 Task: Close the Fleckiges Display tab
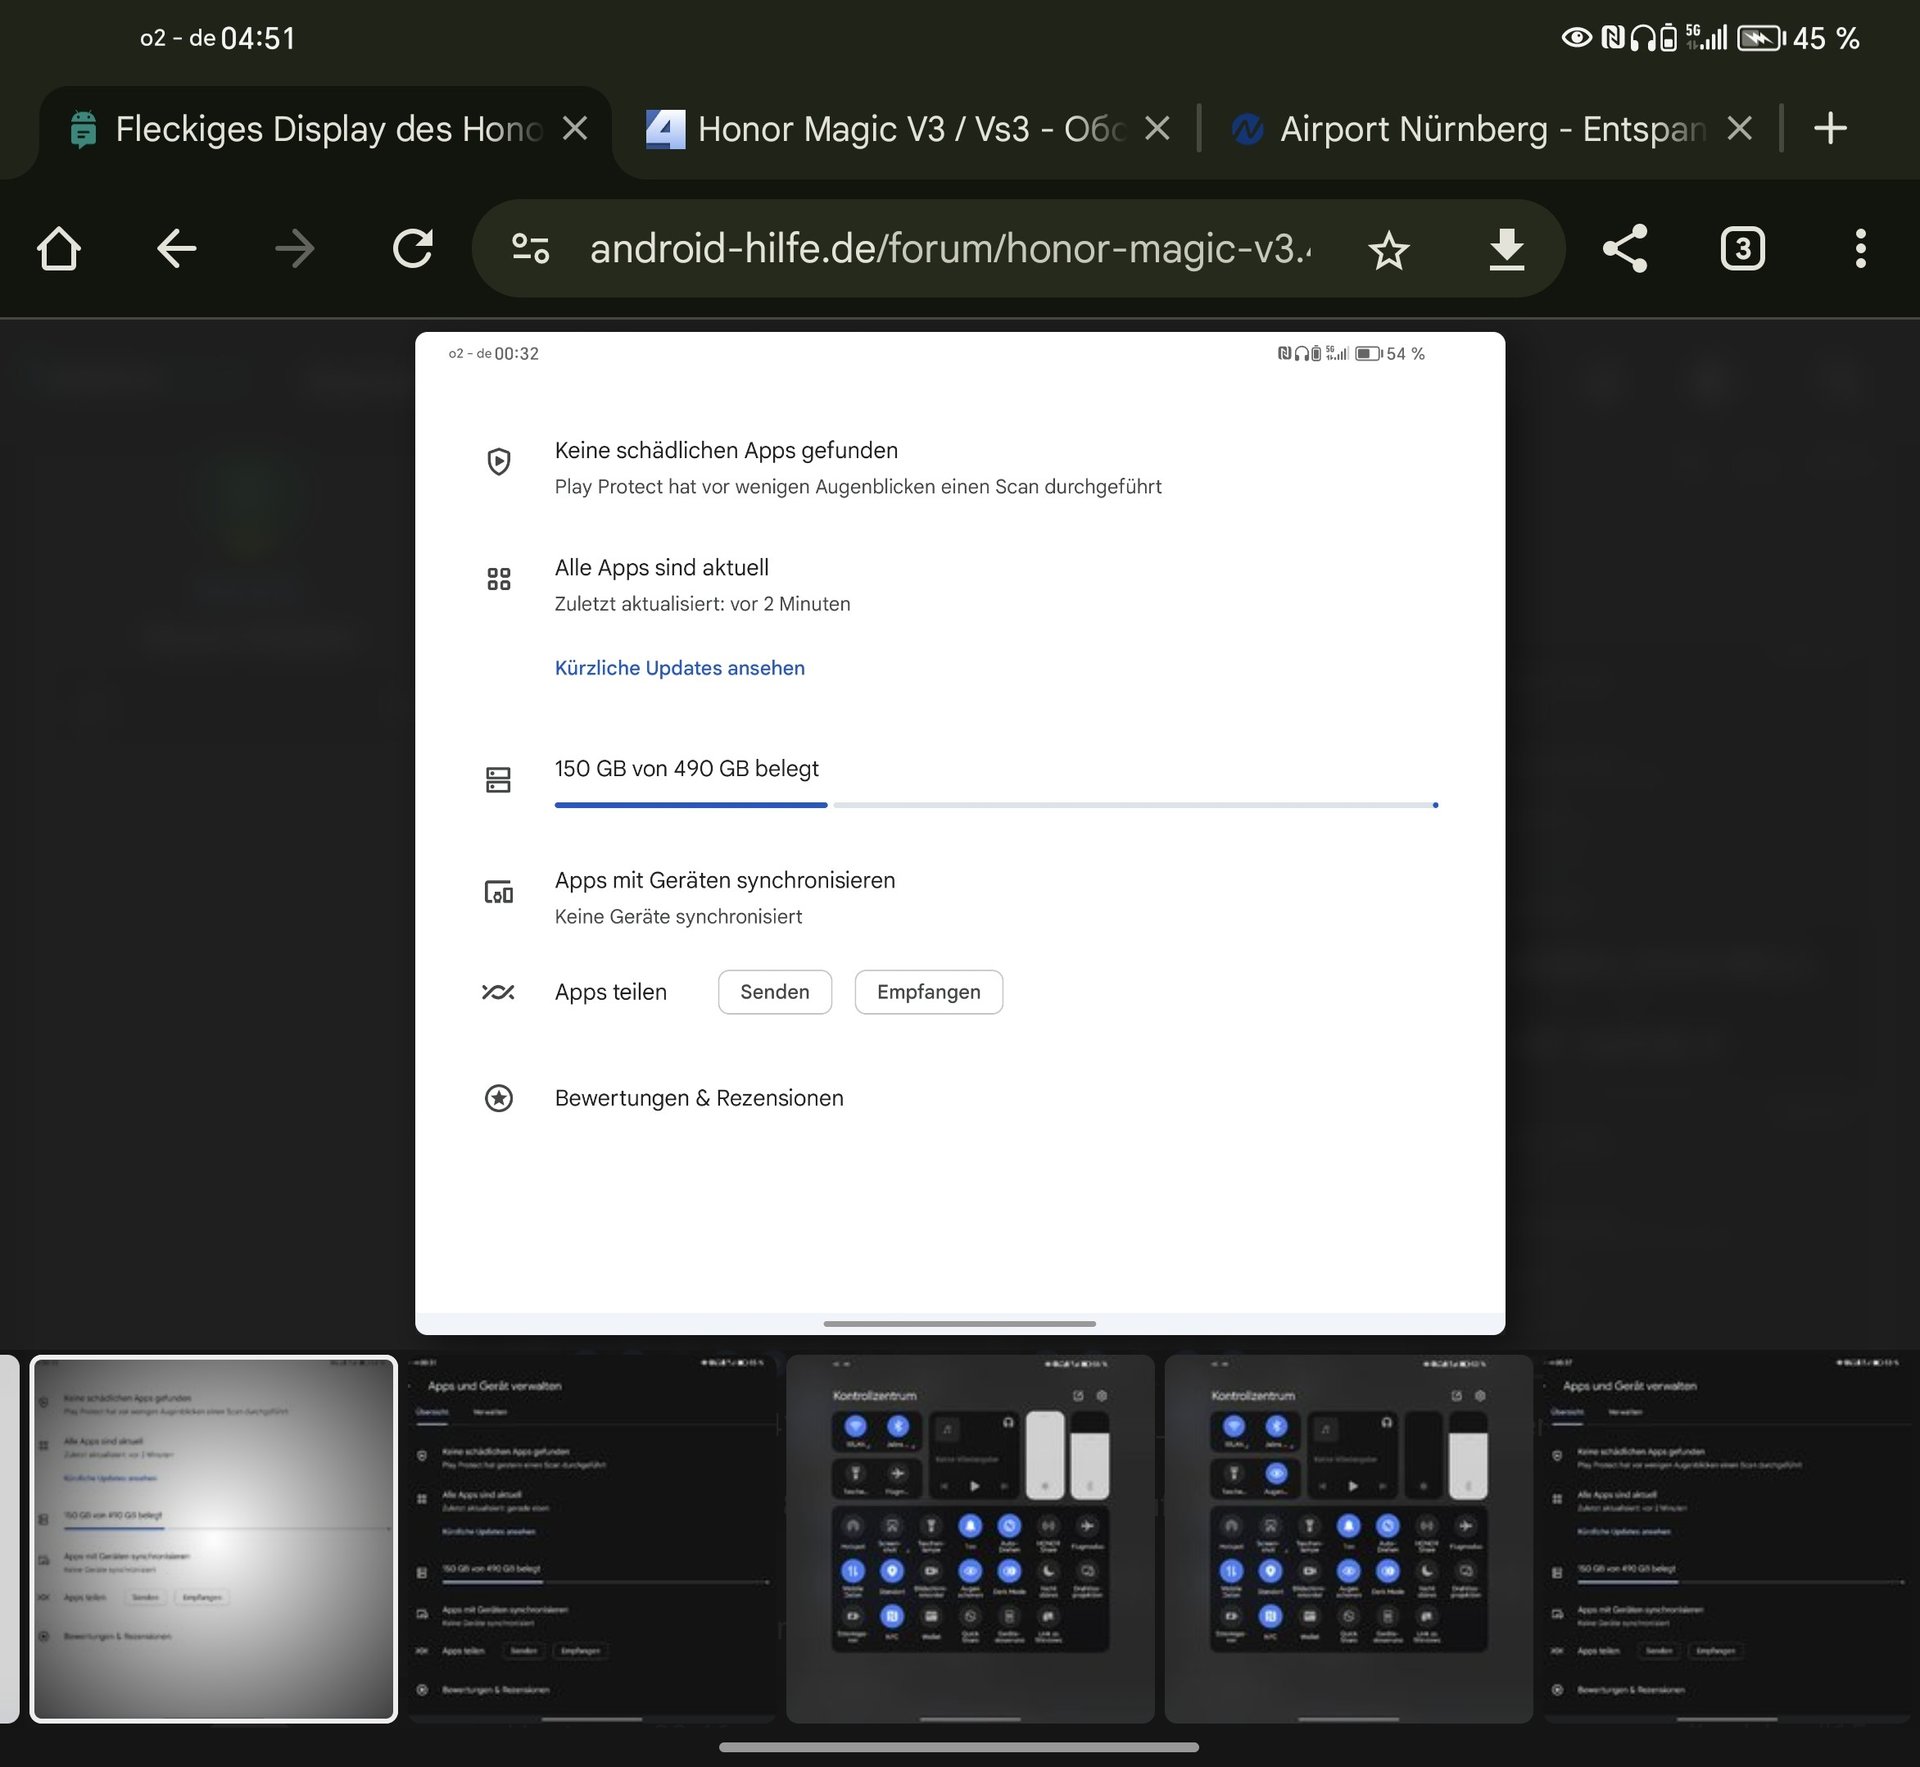coord(575,129)
